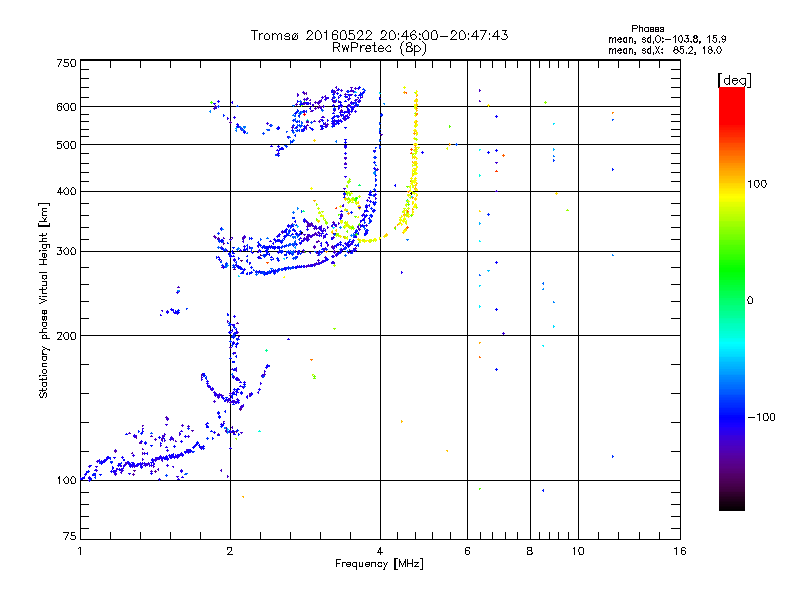Click the phase colorbar gradient

(732, 299)
